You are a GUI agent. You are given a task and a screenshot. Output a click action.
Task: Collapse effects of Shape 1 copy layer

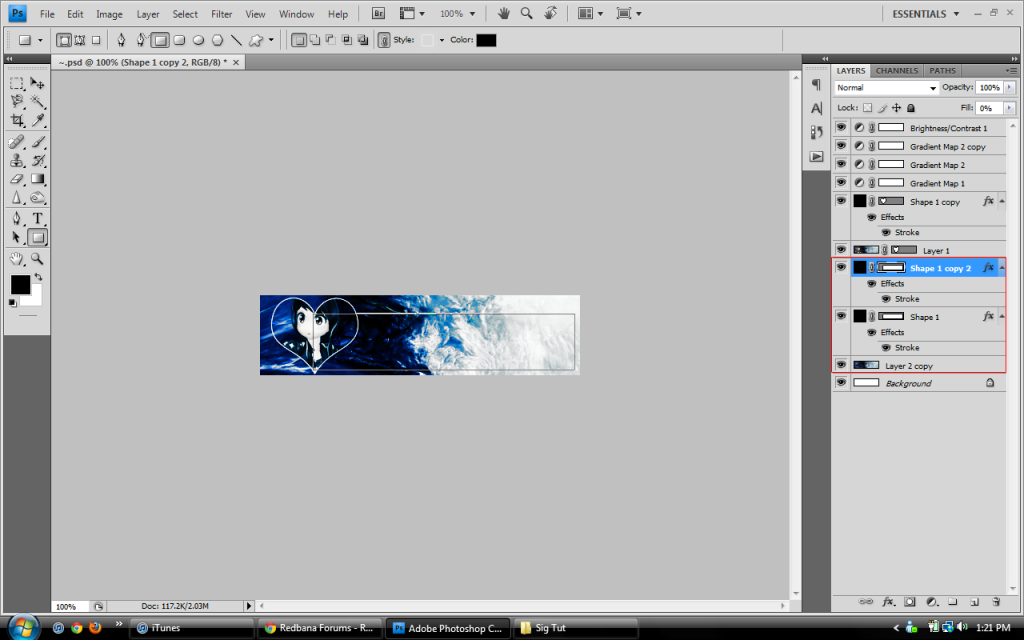[x=1002, y=201]
